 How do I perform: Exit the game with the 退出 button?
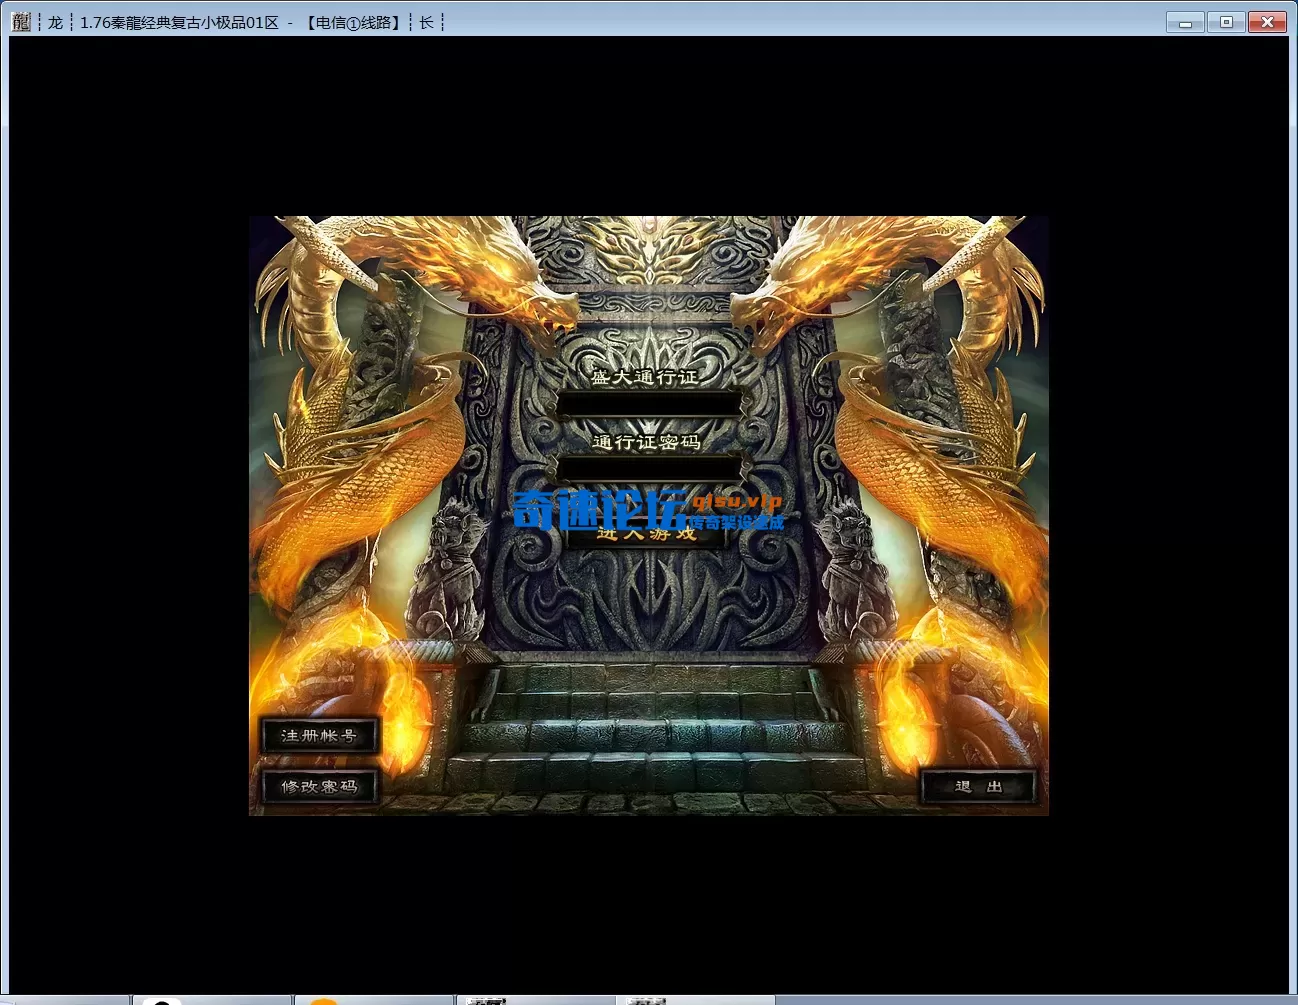pos(978,787)
